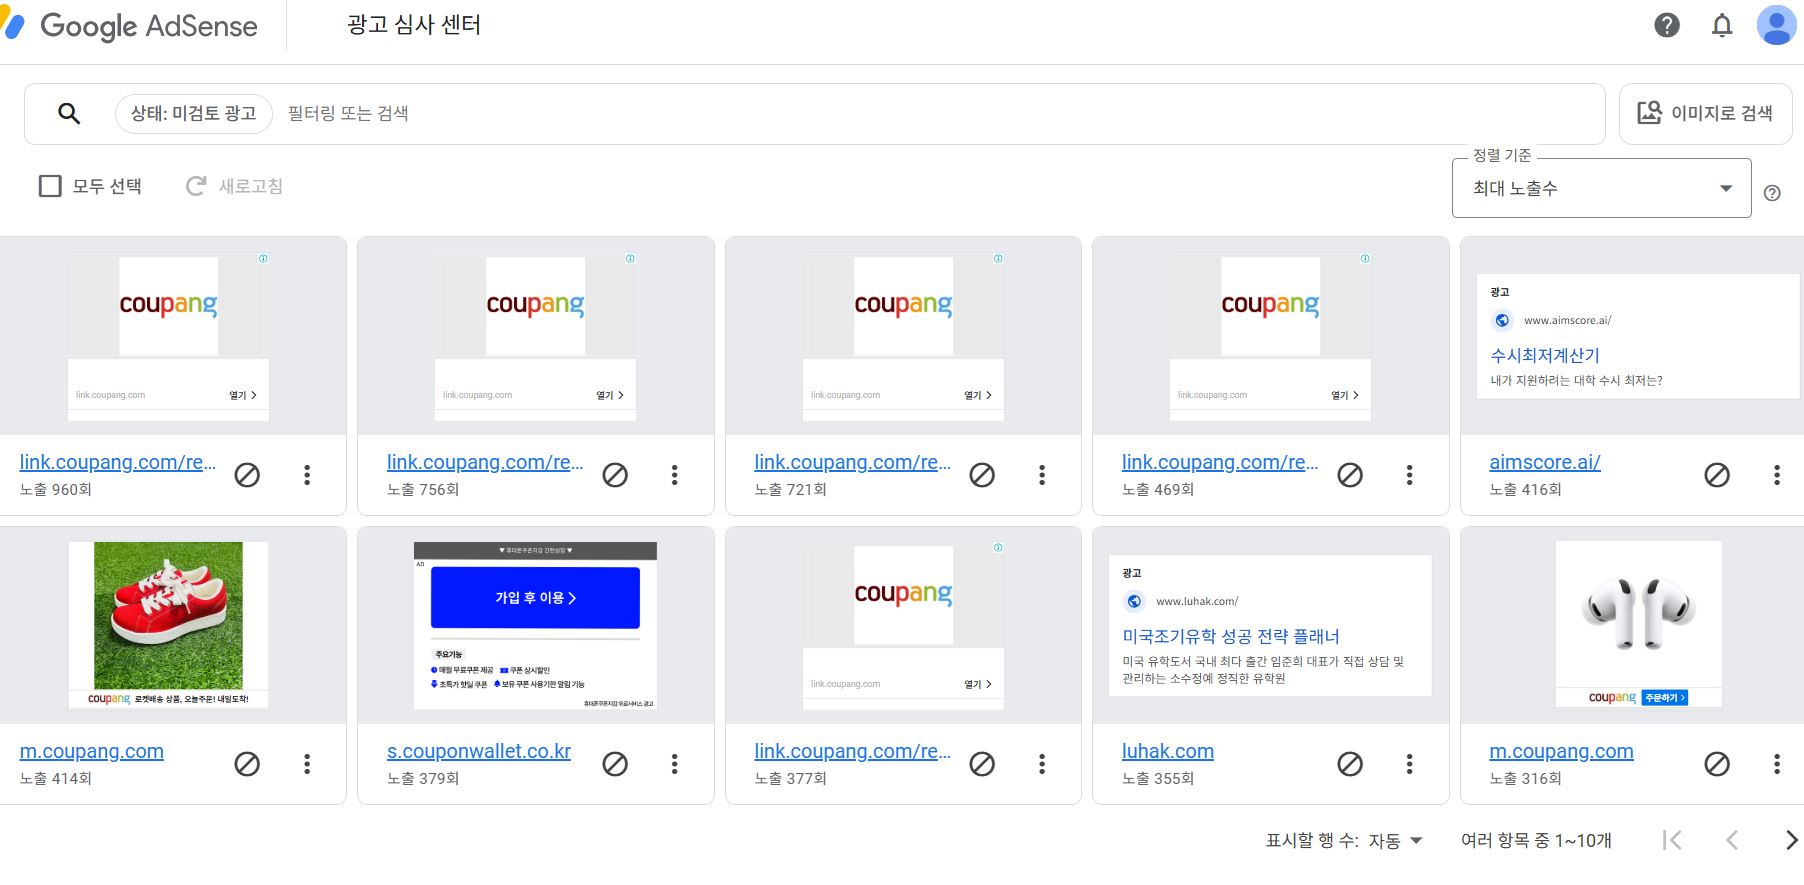Block the coupang ad with 377 impressions
Image resolution: width=1804 pixels, height=885 pixels.
pyautogui.click(x=982, y=764)
